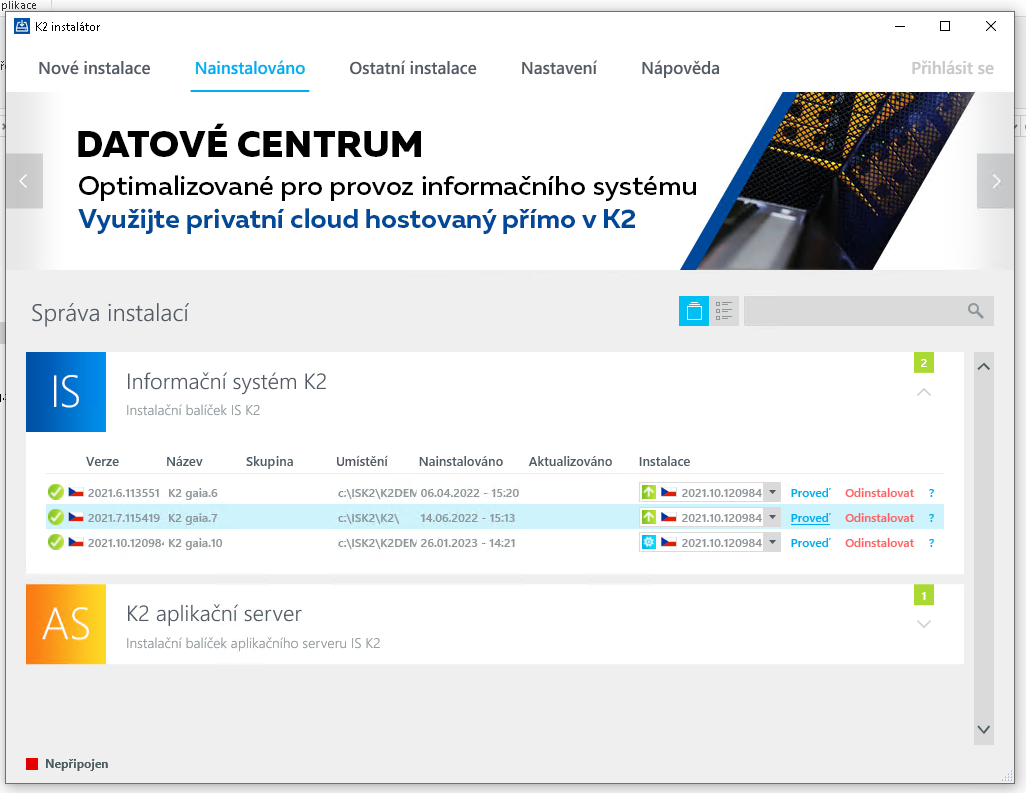Collapse the Informační systém K2 section
The image size is (1026, 793).
(924, 392)
